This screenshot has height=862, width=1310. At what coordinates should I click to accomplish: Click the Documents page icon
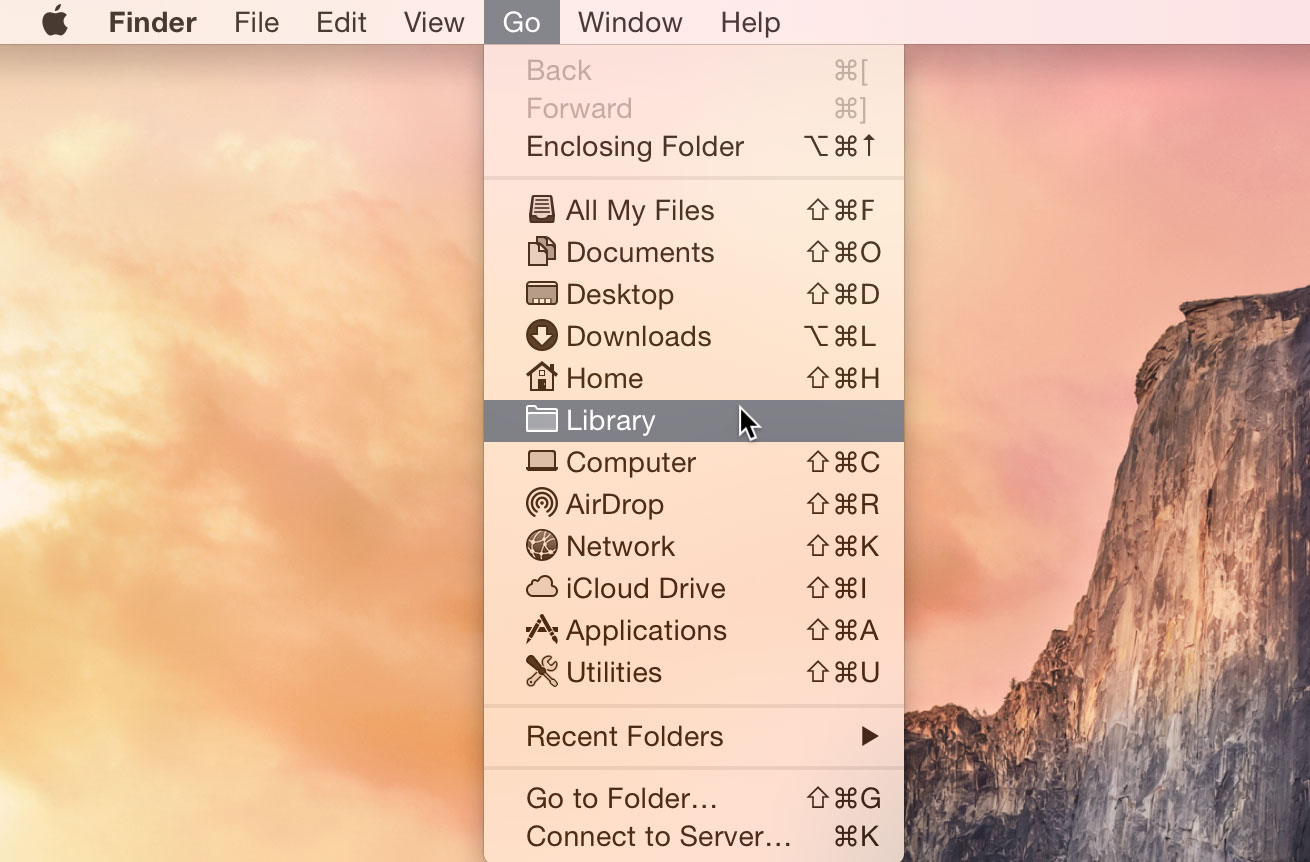click(x=541, y=252)
